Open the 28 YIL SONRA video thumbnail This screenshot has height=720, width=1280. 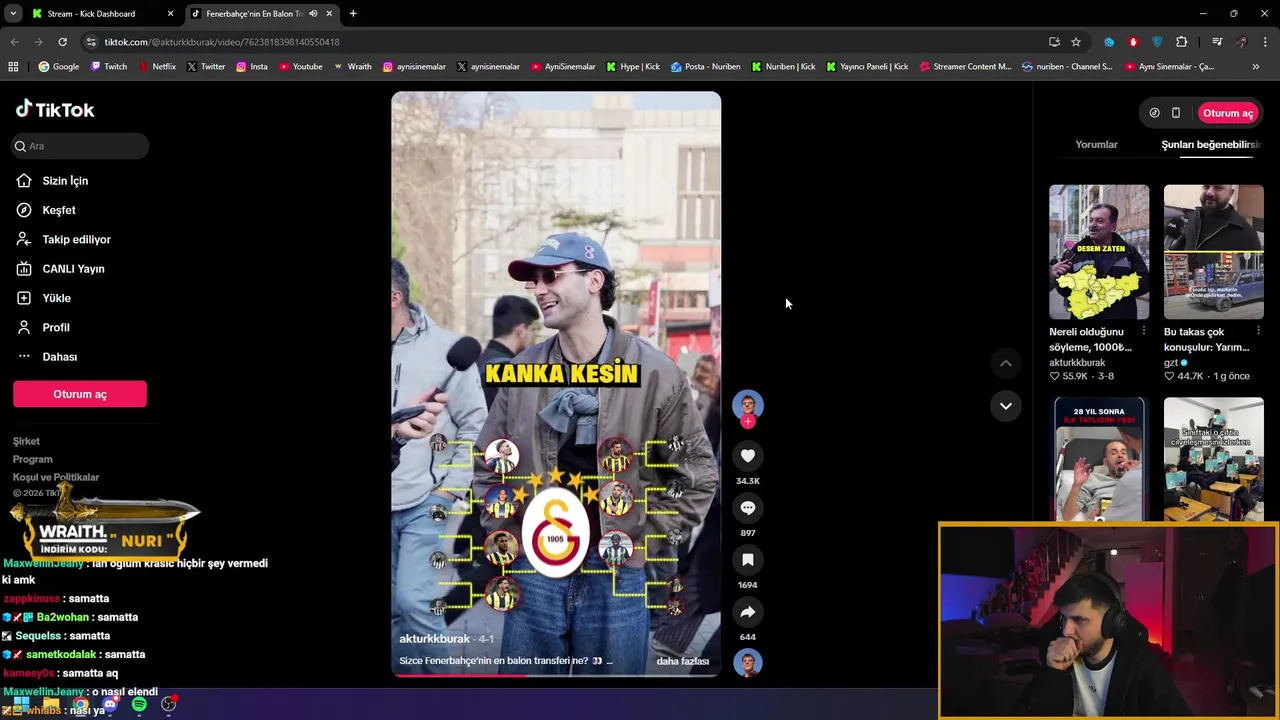(1099, 459)
